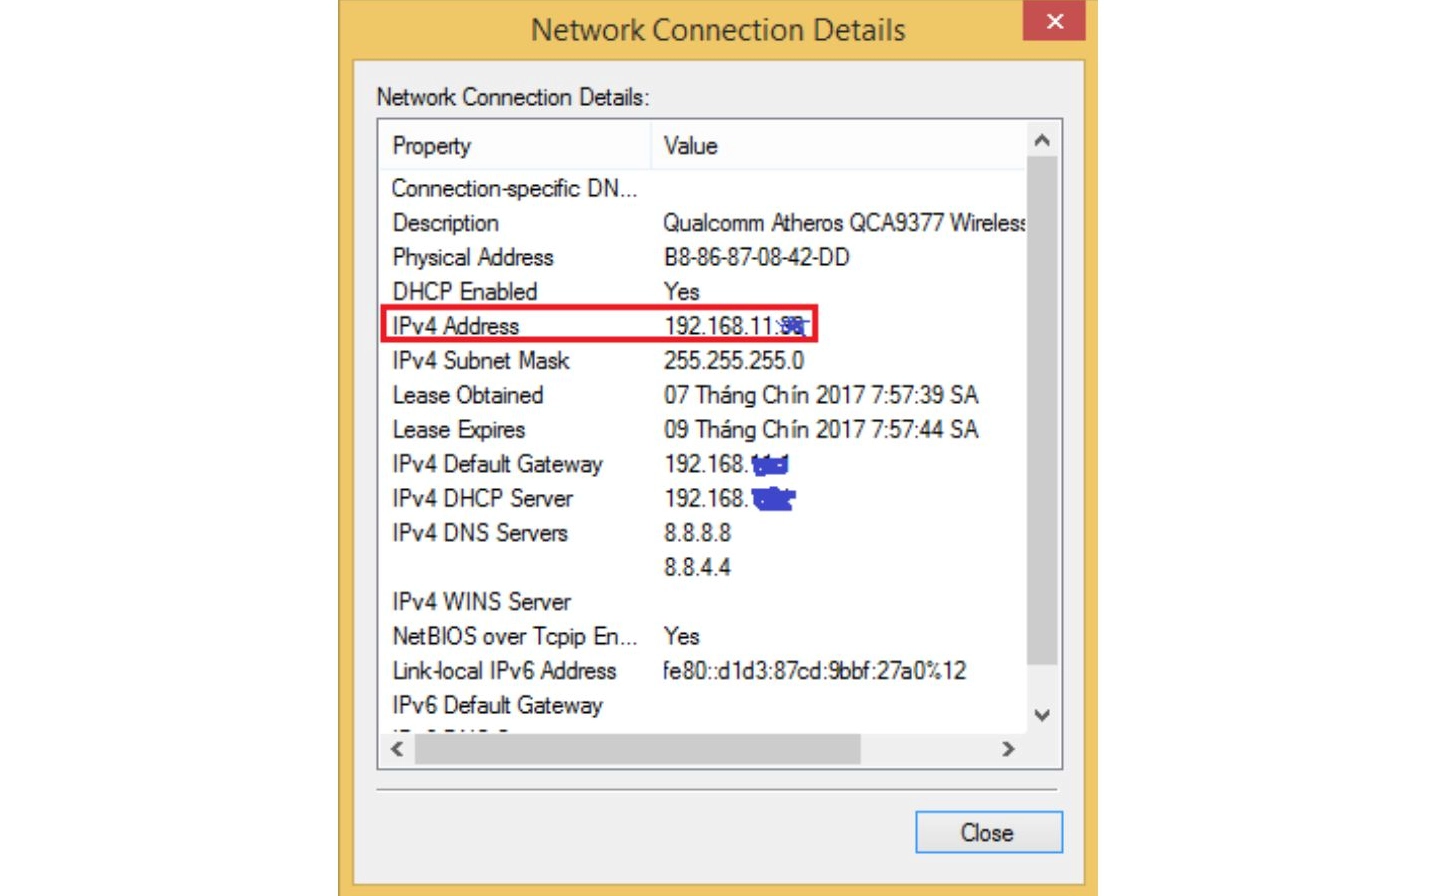This screenshot has height=896, width=1436.
Task: Select the IPv4 DHCP Server row
Action: (x=480, y=498)
